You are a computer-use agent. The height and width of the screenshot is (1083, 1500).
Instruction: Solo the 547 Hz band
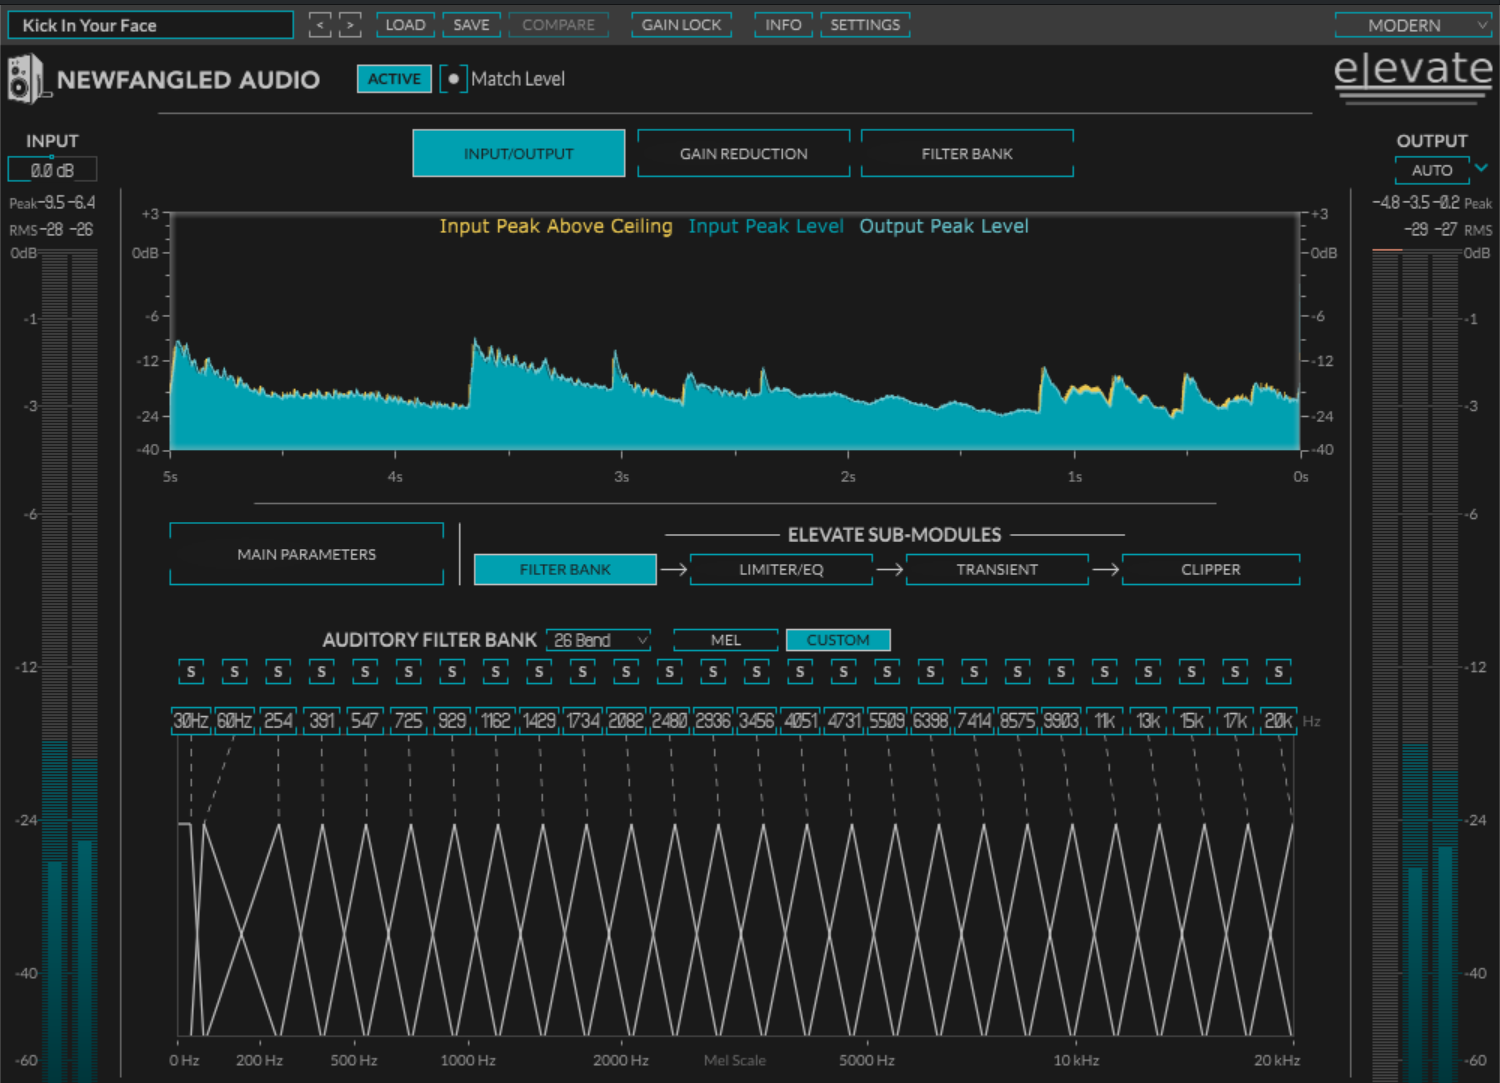365,672
